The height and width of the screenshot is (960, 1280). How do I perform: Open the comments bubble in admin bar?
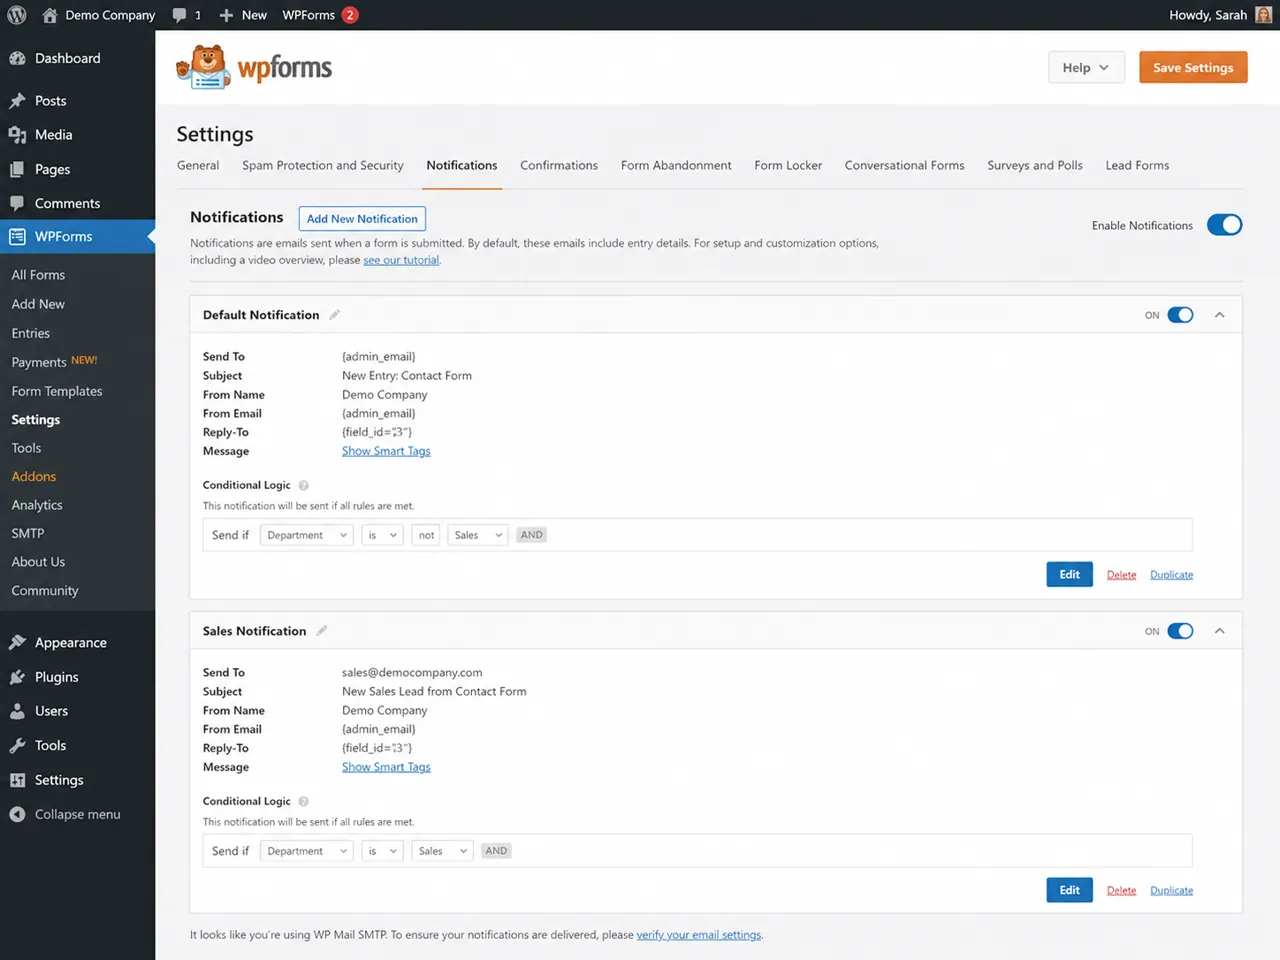coord(179,15)
